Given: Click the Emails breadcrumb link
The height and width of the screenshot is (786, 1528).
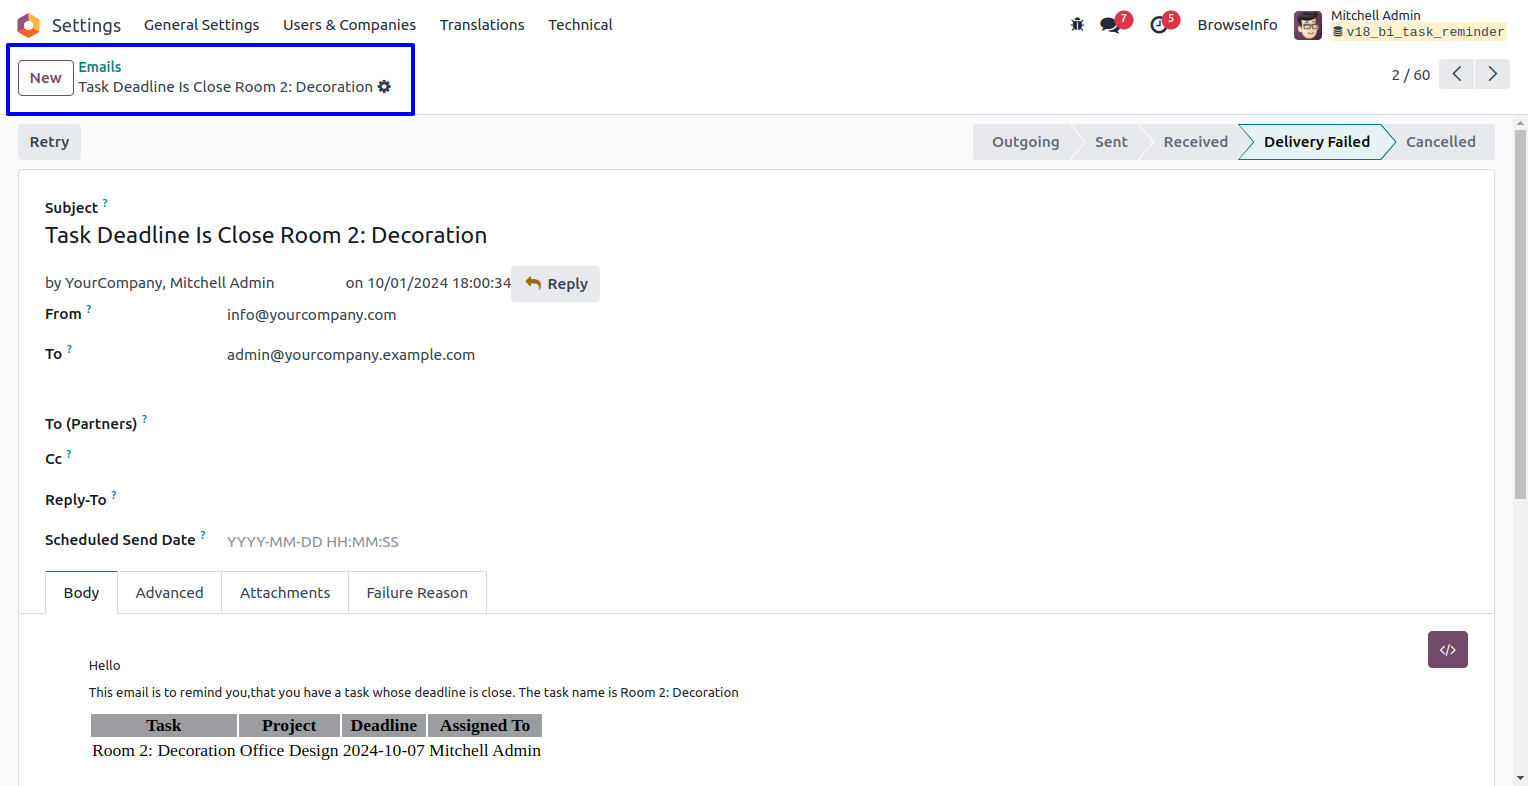Looking at the screenshot, I should pos(100,67).
